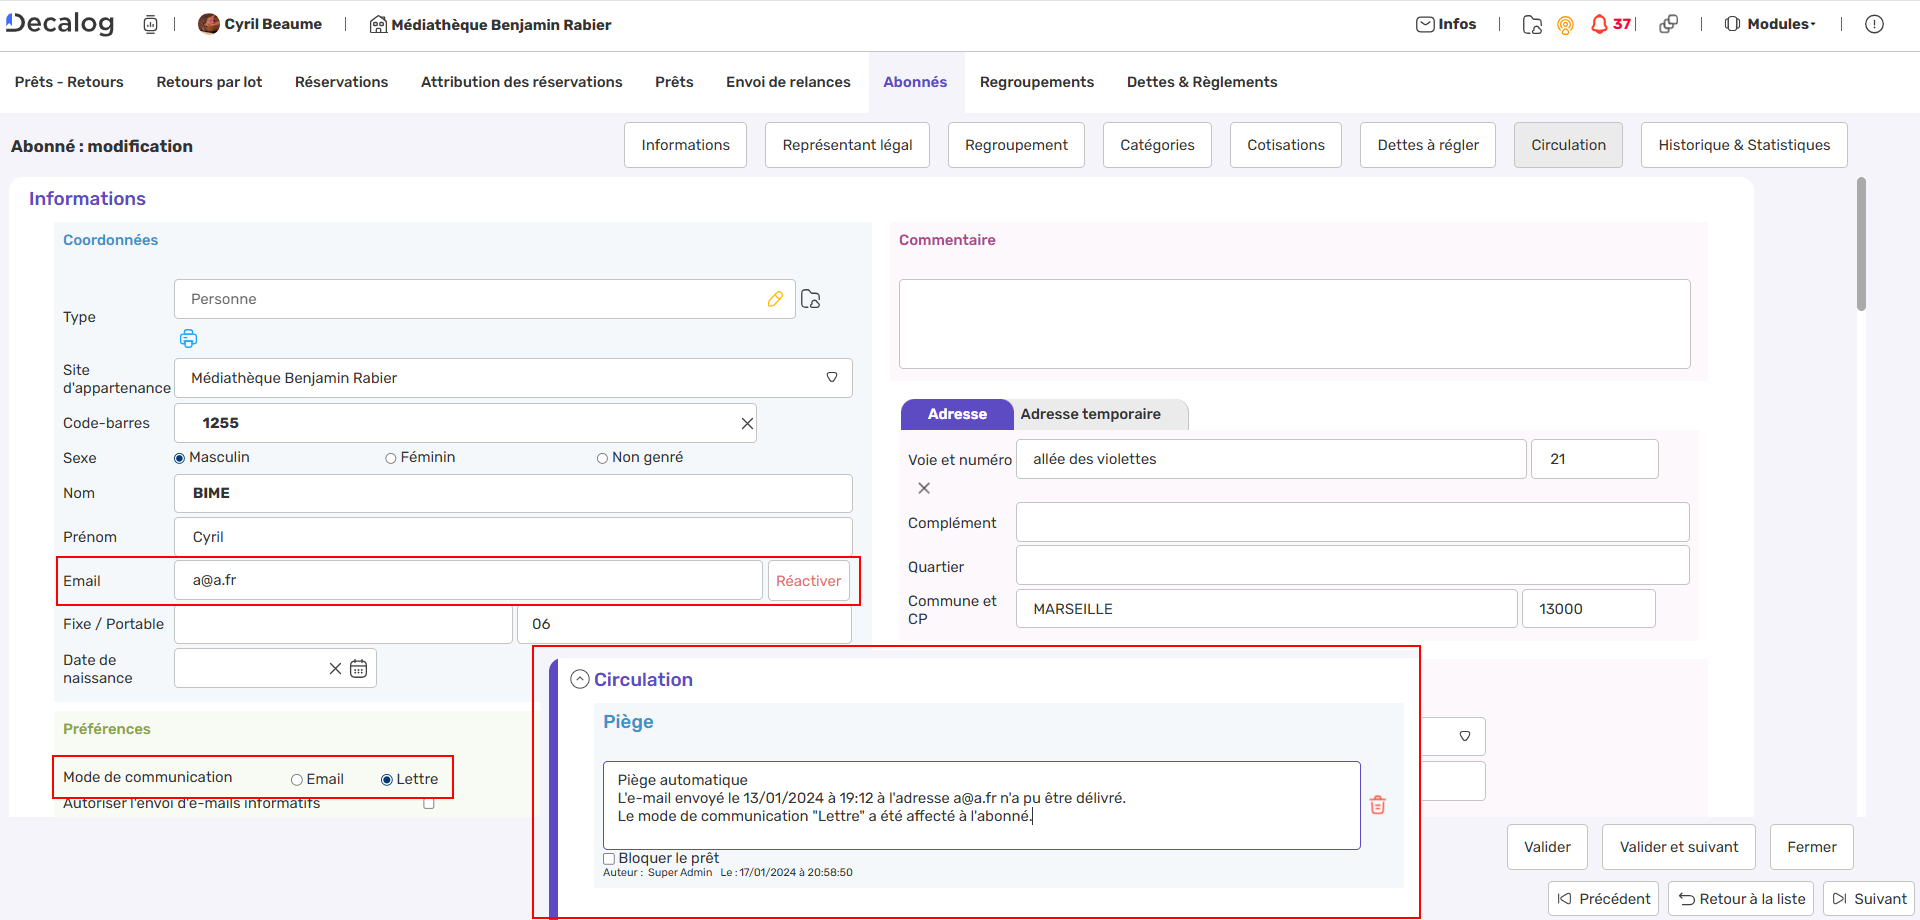Click the pencil edit icon in Type field

coord(775,299)
